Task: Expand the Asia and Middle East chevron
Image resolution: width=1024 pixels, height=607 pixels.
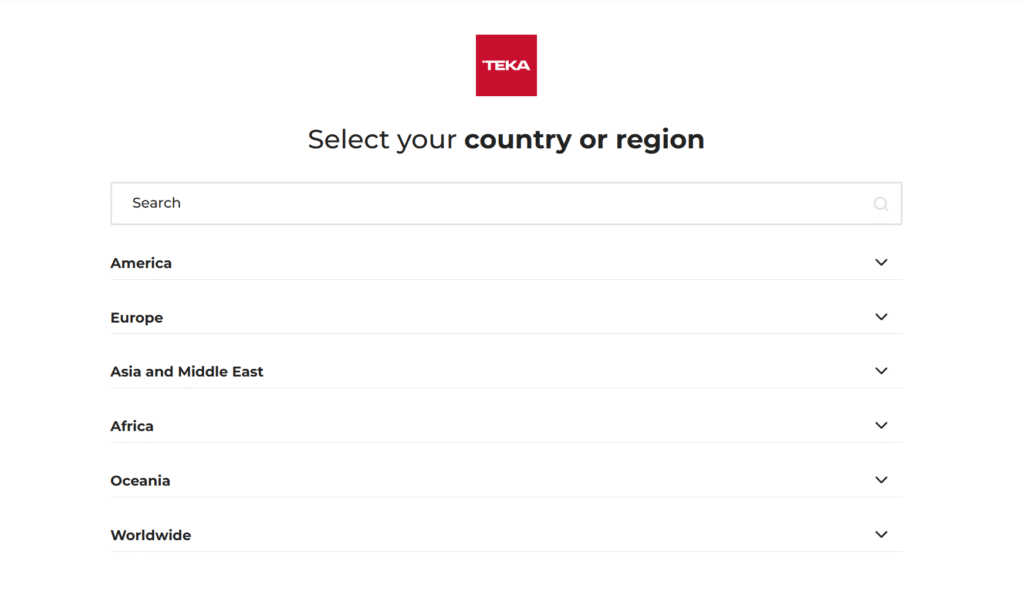Action: coord(882,370)
